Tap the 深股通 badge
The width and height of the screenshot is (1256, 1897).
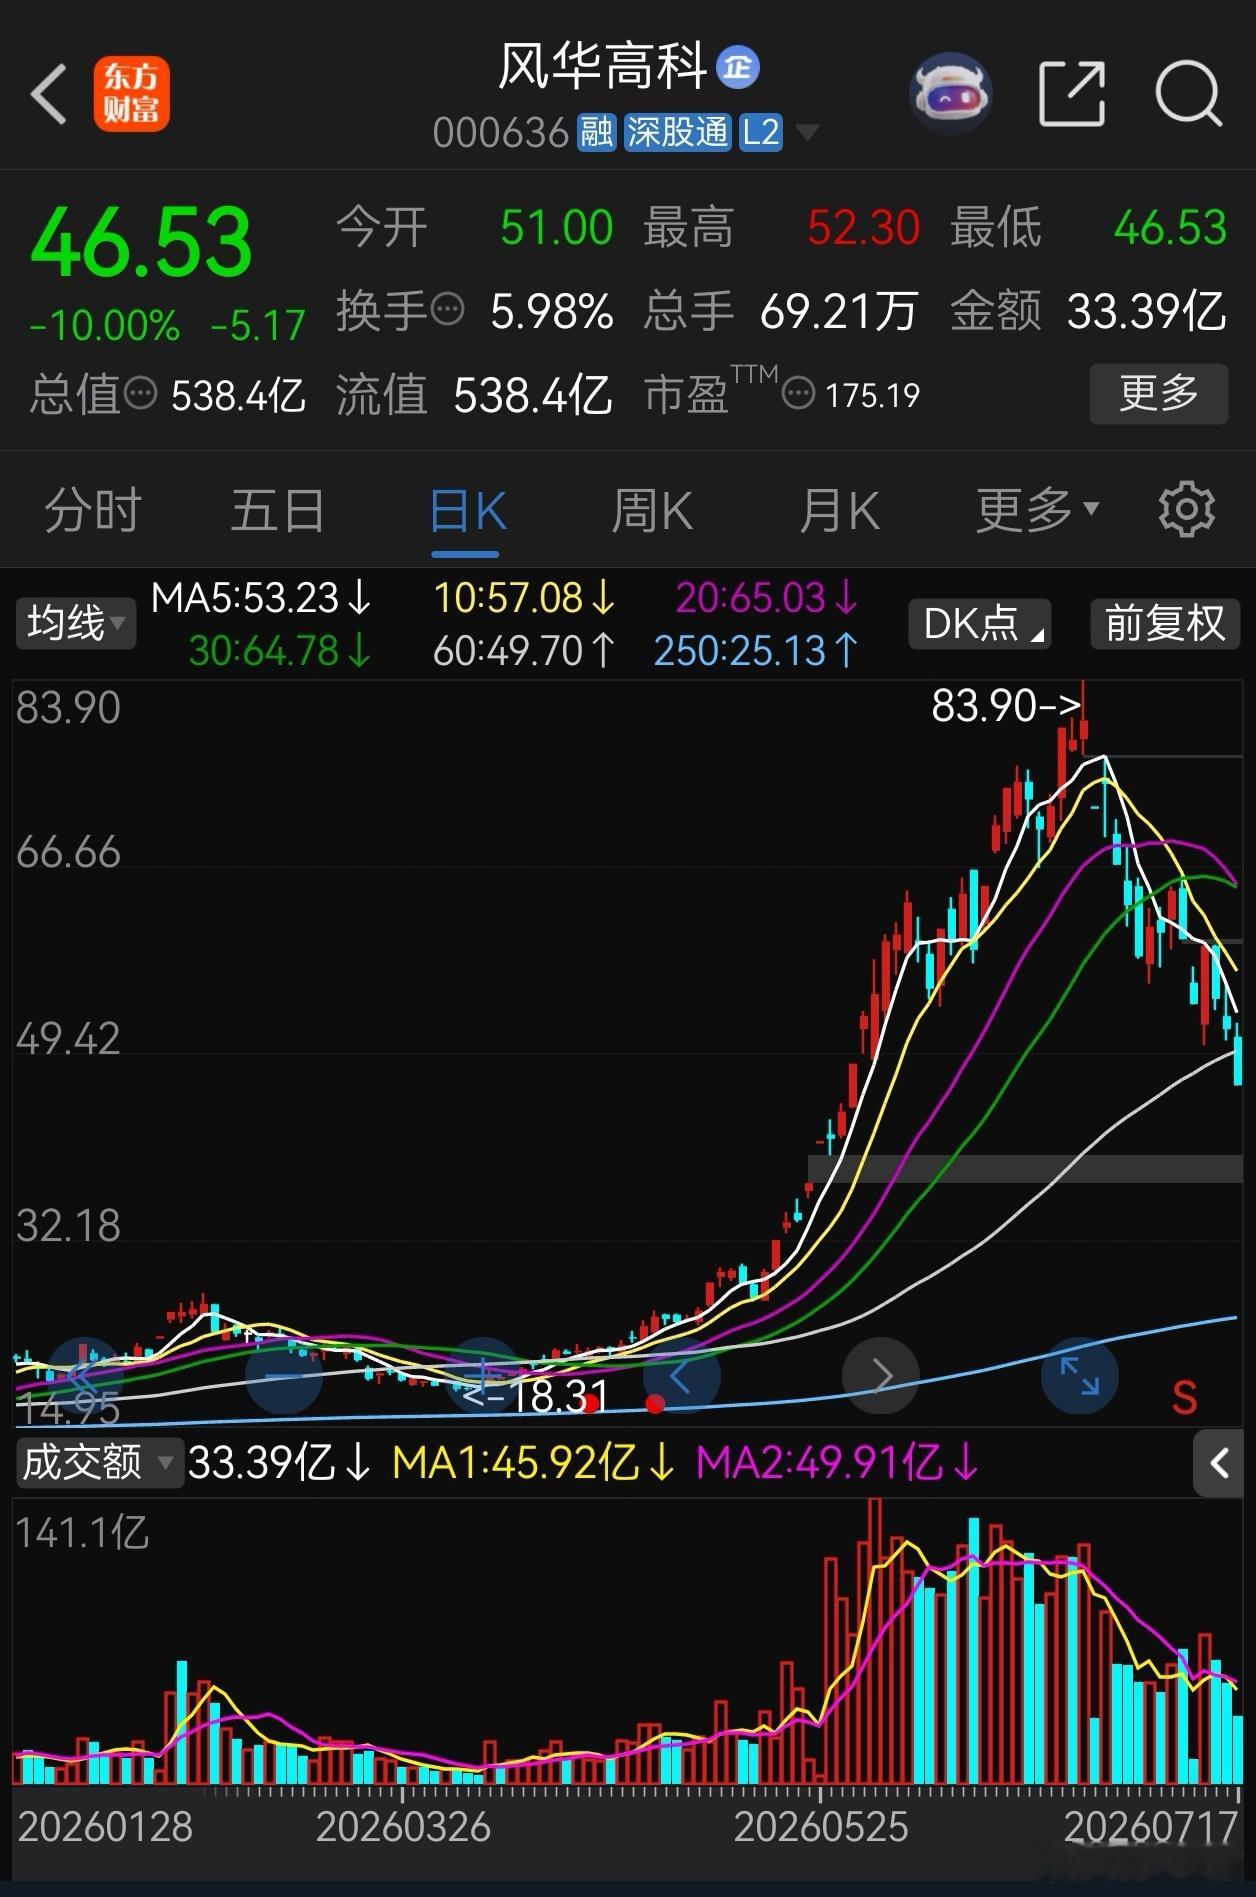pos(678,132)
